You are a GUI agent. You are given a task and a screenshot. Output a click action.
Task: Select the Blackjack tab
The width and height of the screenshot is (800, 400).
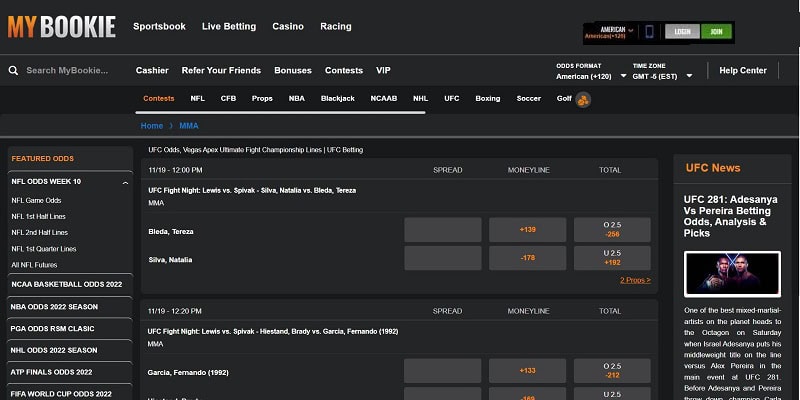338,98
